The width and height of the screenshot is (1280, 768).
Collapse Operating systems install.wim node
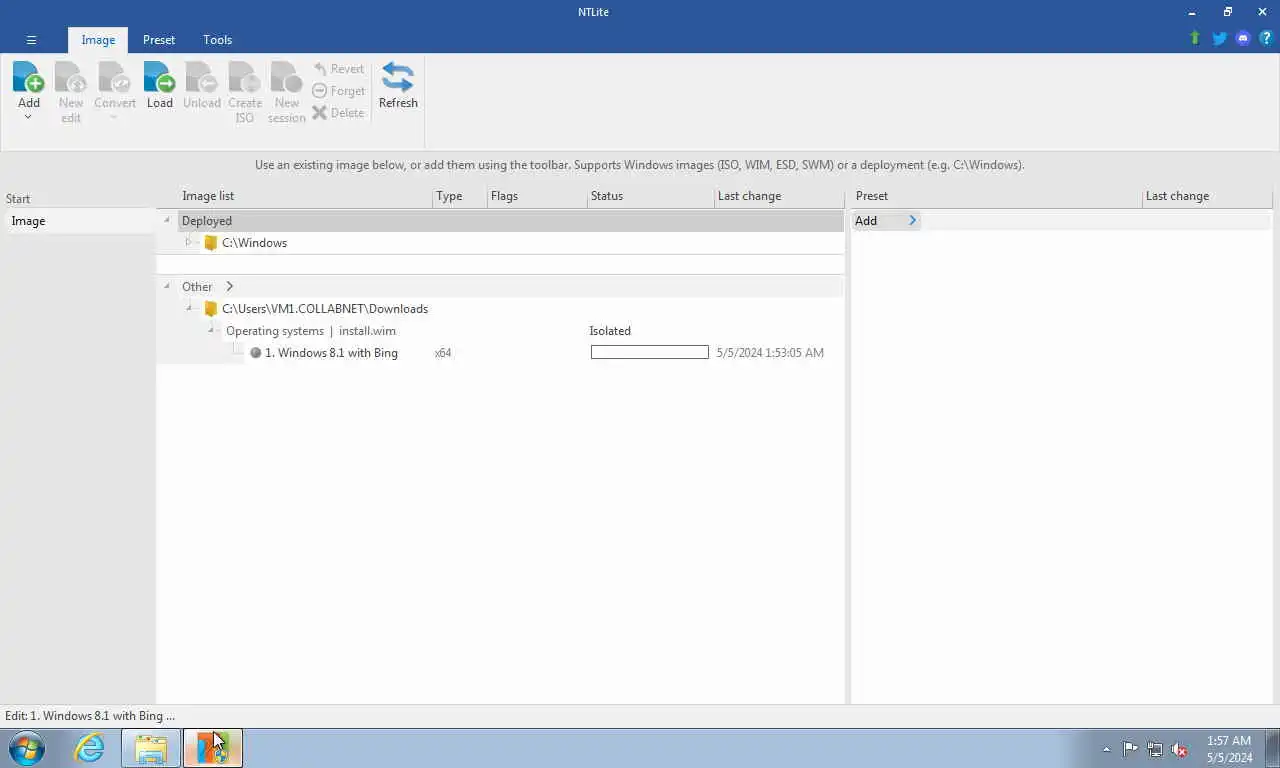(x=212, y=330)
